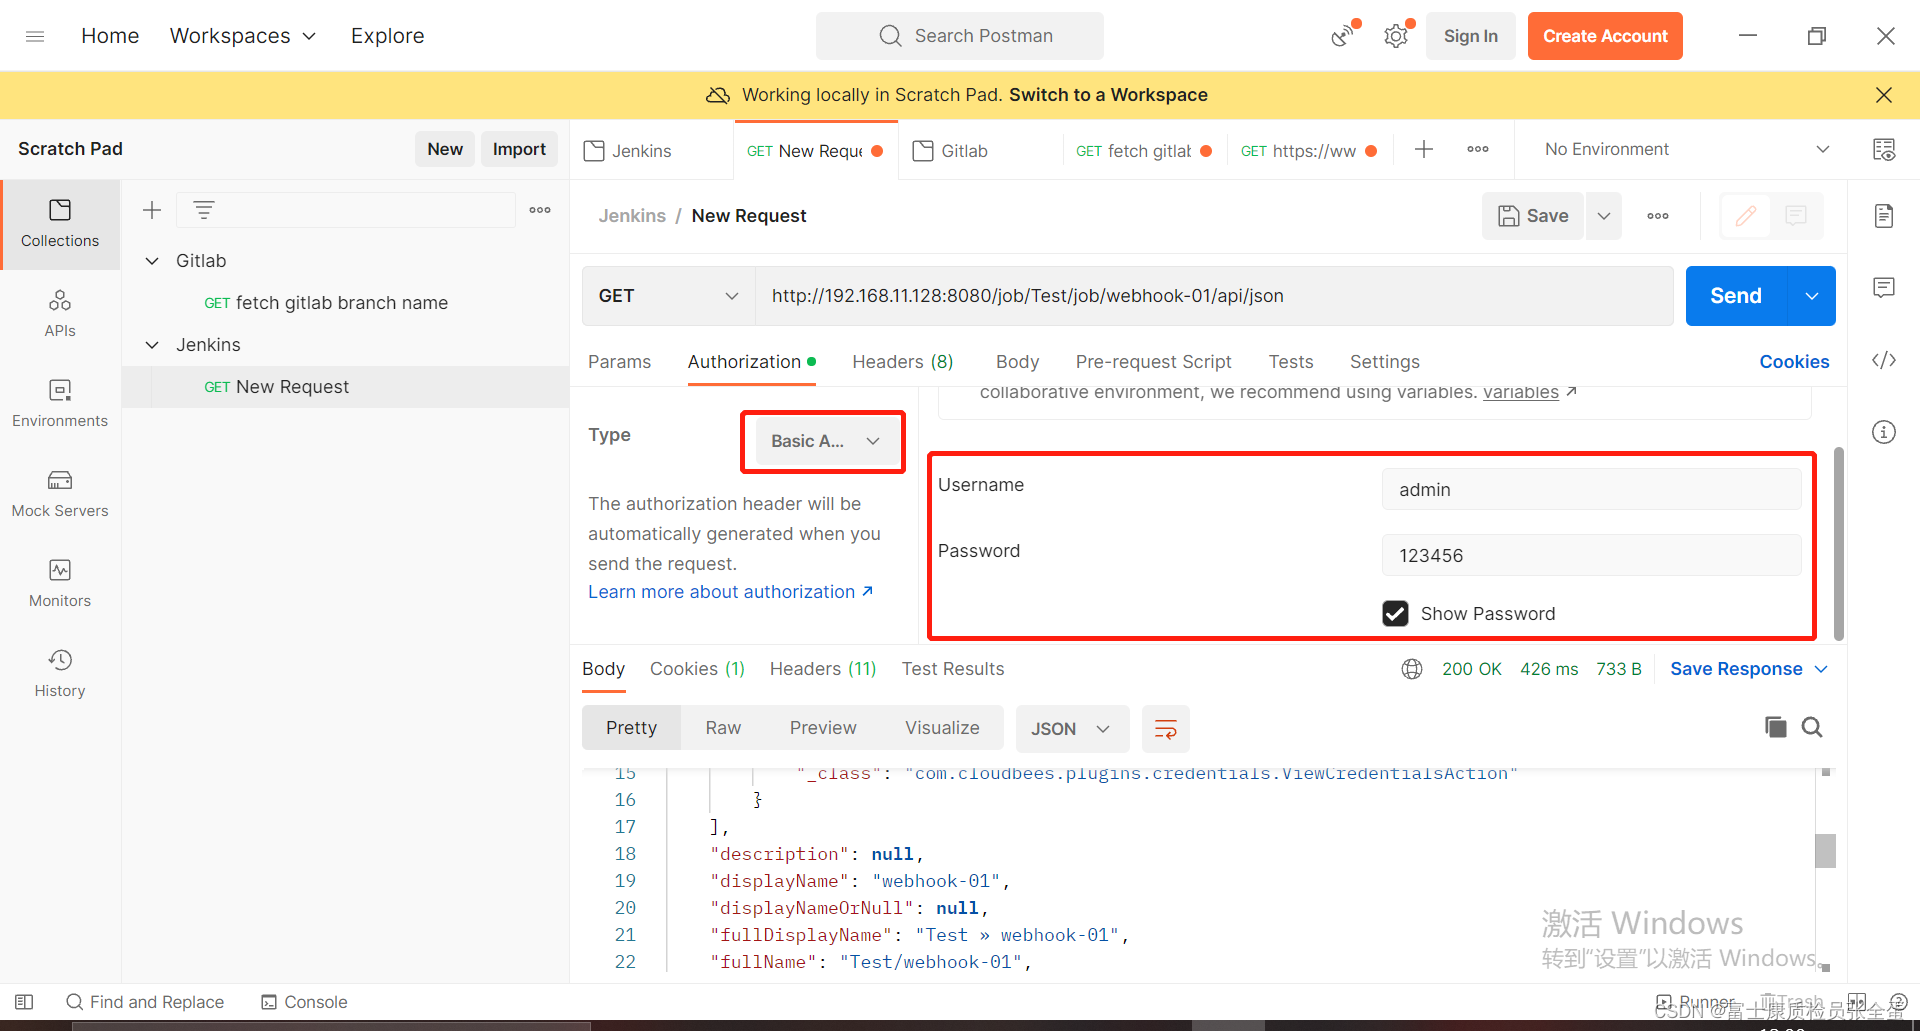Open the tab overflow options menu

[1478, 150]
